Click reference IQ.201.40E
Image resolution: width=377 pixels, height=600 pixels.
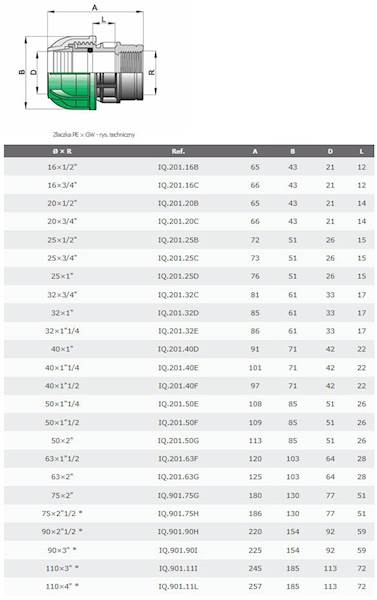click(x=178, y=367)
